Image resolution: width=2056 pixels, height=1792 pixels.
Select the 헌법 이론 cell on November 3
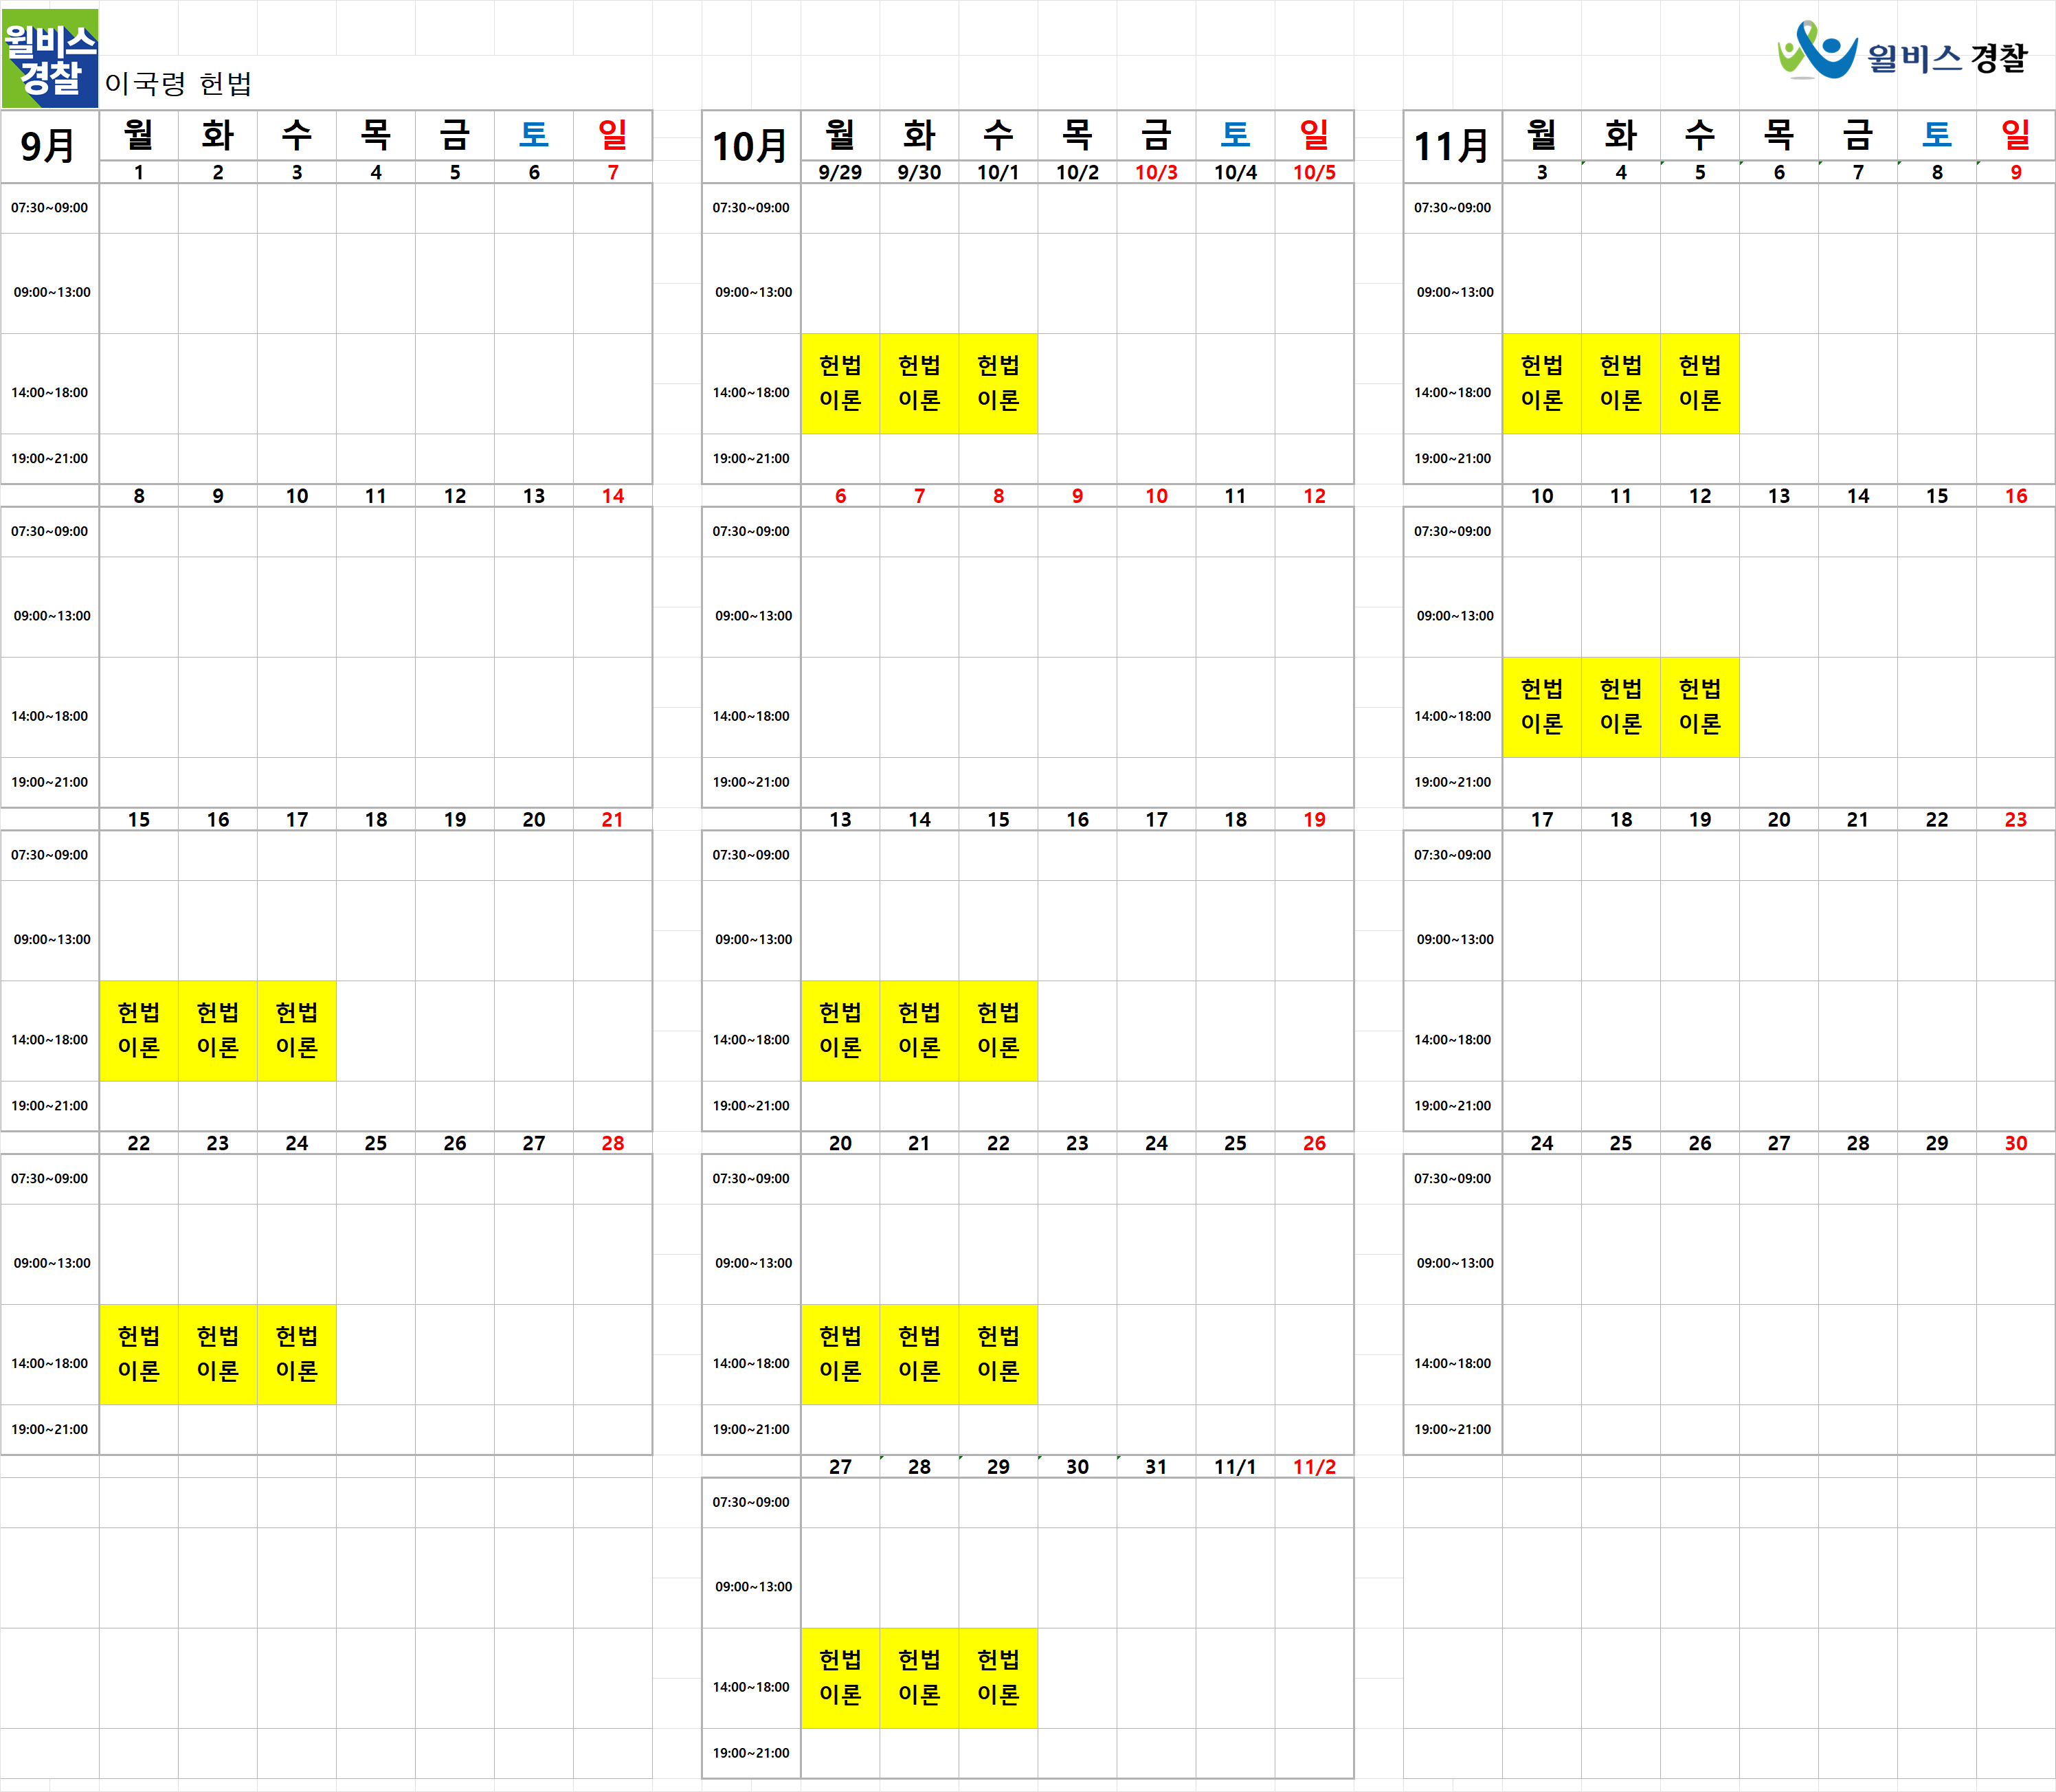tap(1542, 383)
